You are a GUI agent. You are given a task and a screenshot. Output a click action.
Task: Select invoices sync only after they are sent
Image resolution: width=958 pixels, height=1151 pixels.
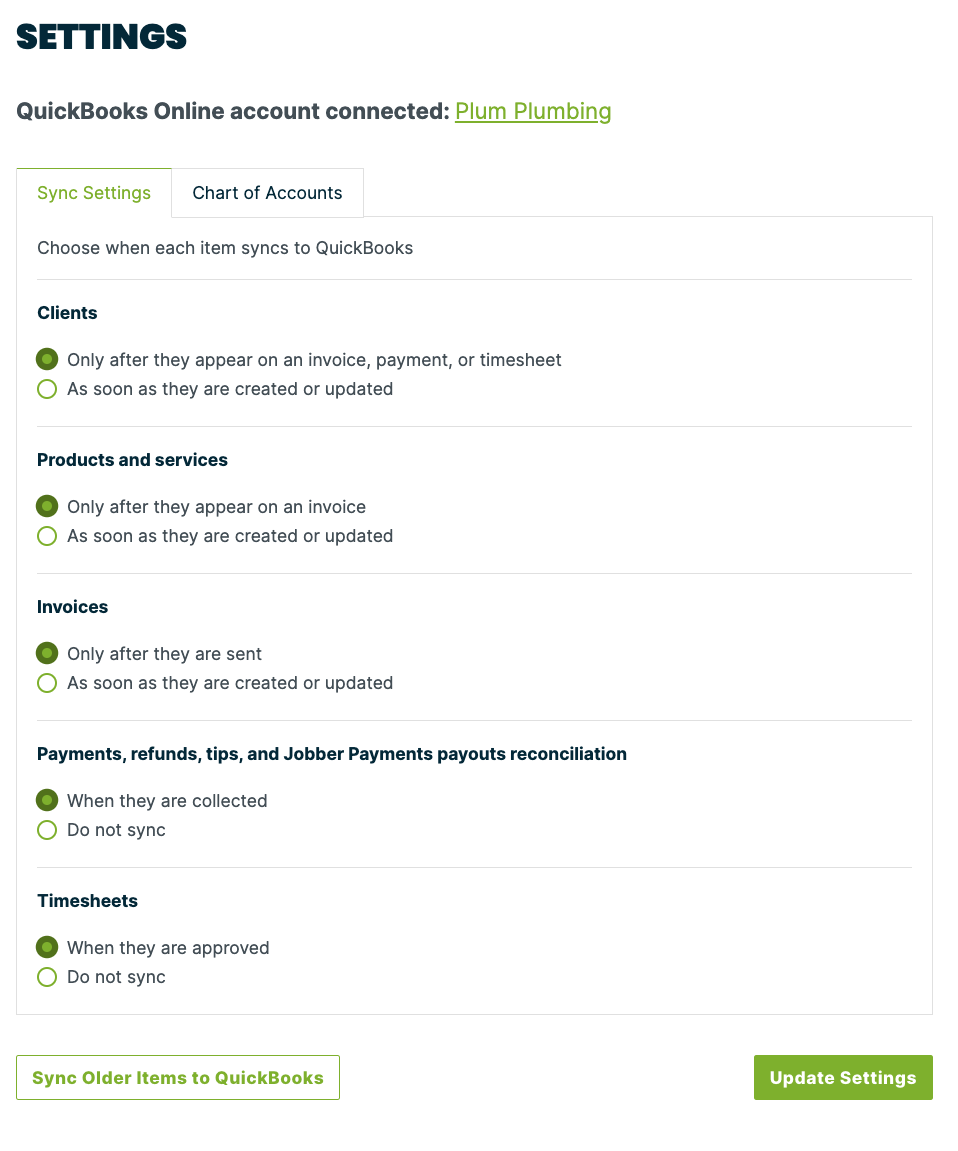click(47, 653)
